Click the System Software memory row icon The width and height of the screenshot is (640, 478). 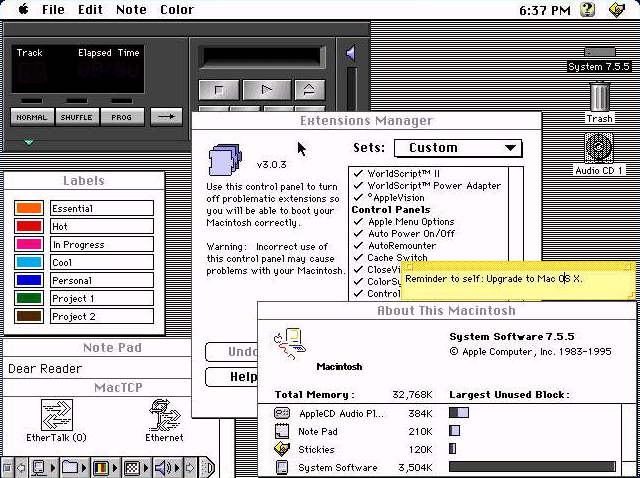click(282, 467)
